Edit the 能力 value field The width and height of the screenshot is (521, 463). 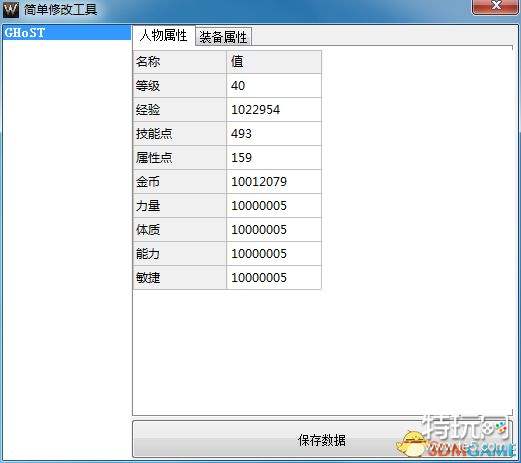(x=274, y=254)
